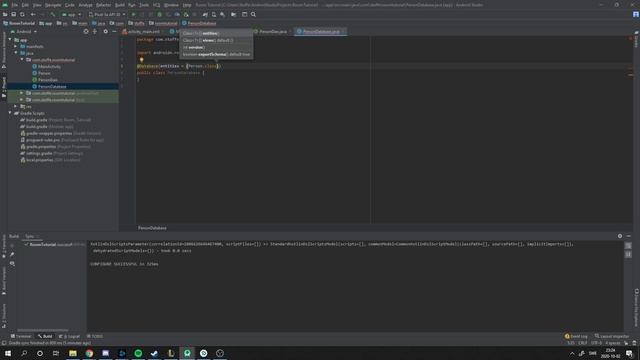
Task: Minimize the Build panel using minus icon
Action: (x=629, y=236)
